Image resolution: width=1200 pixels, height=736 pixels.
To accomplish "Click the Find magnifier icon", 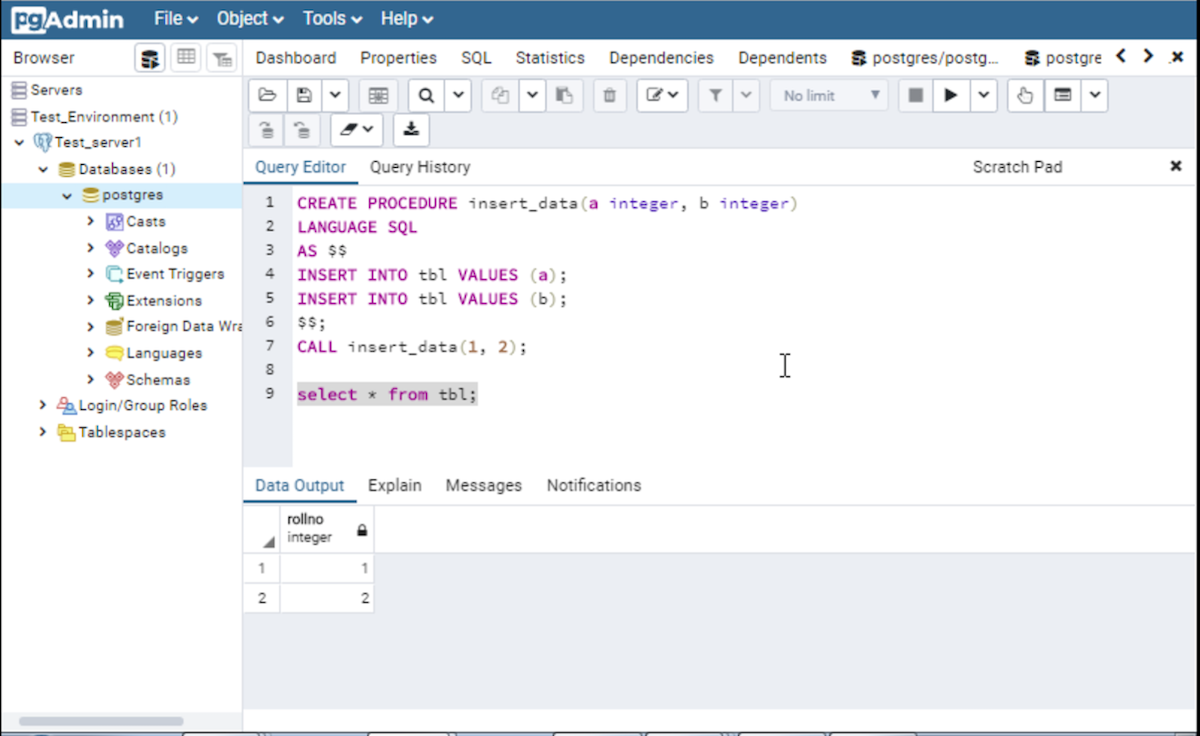I will pos(426,96).
